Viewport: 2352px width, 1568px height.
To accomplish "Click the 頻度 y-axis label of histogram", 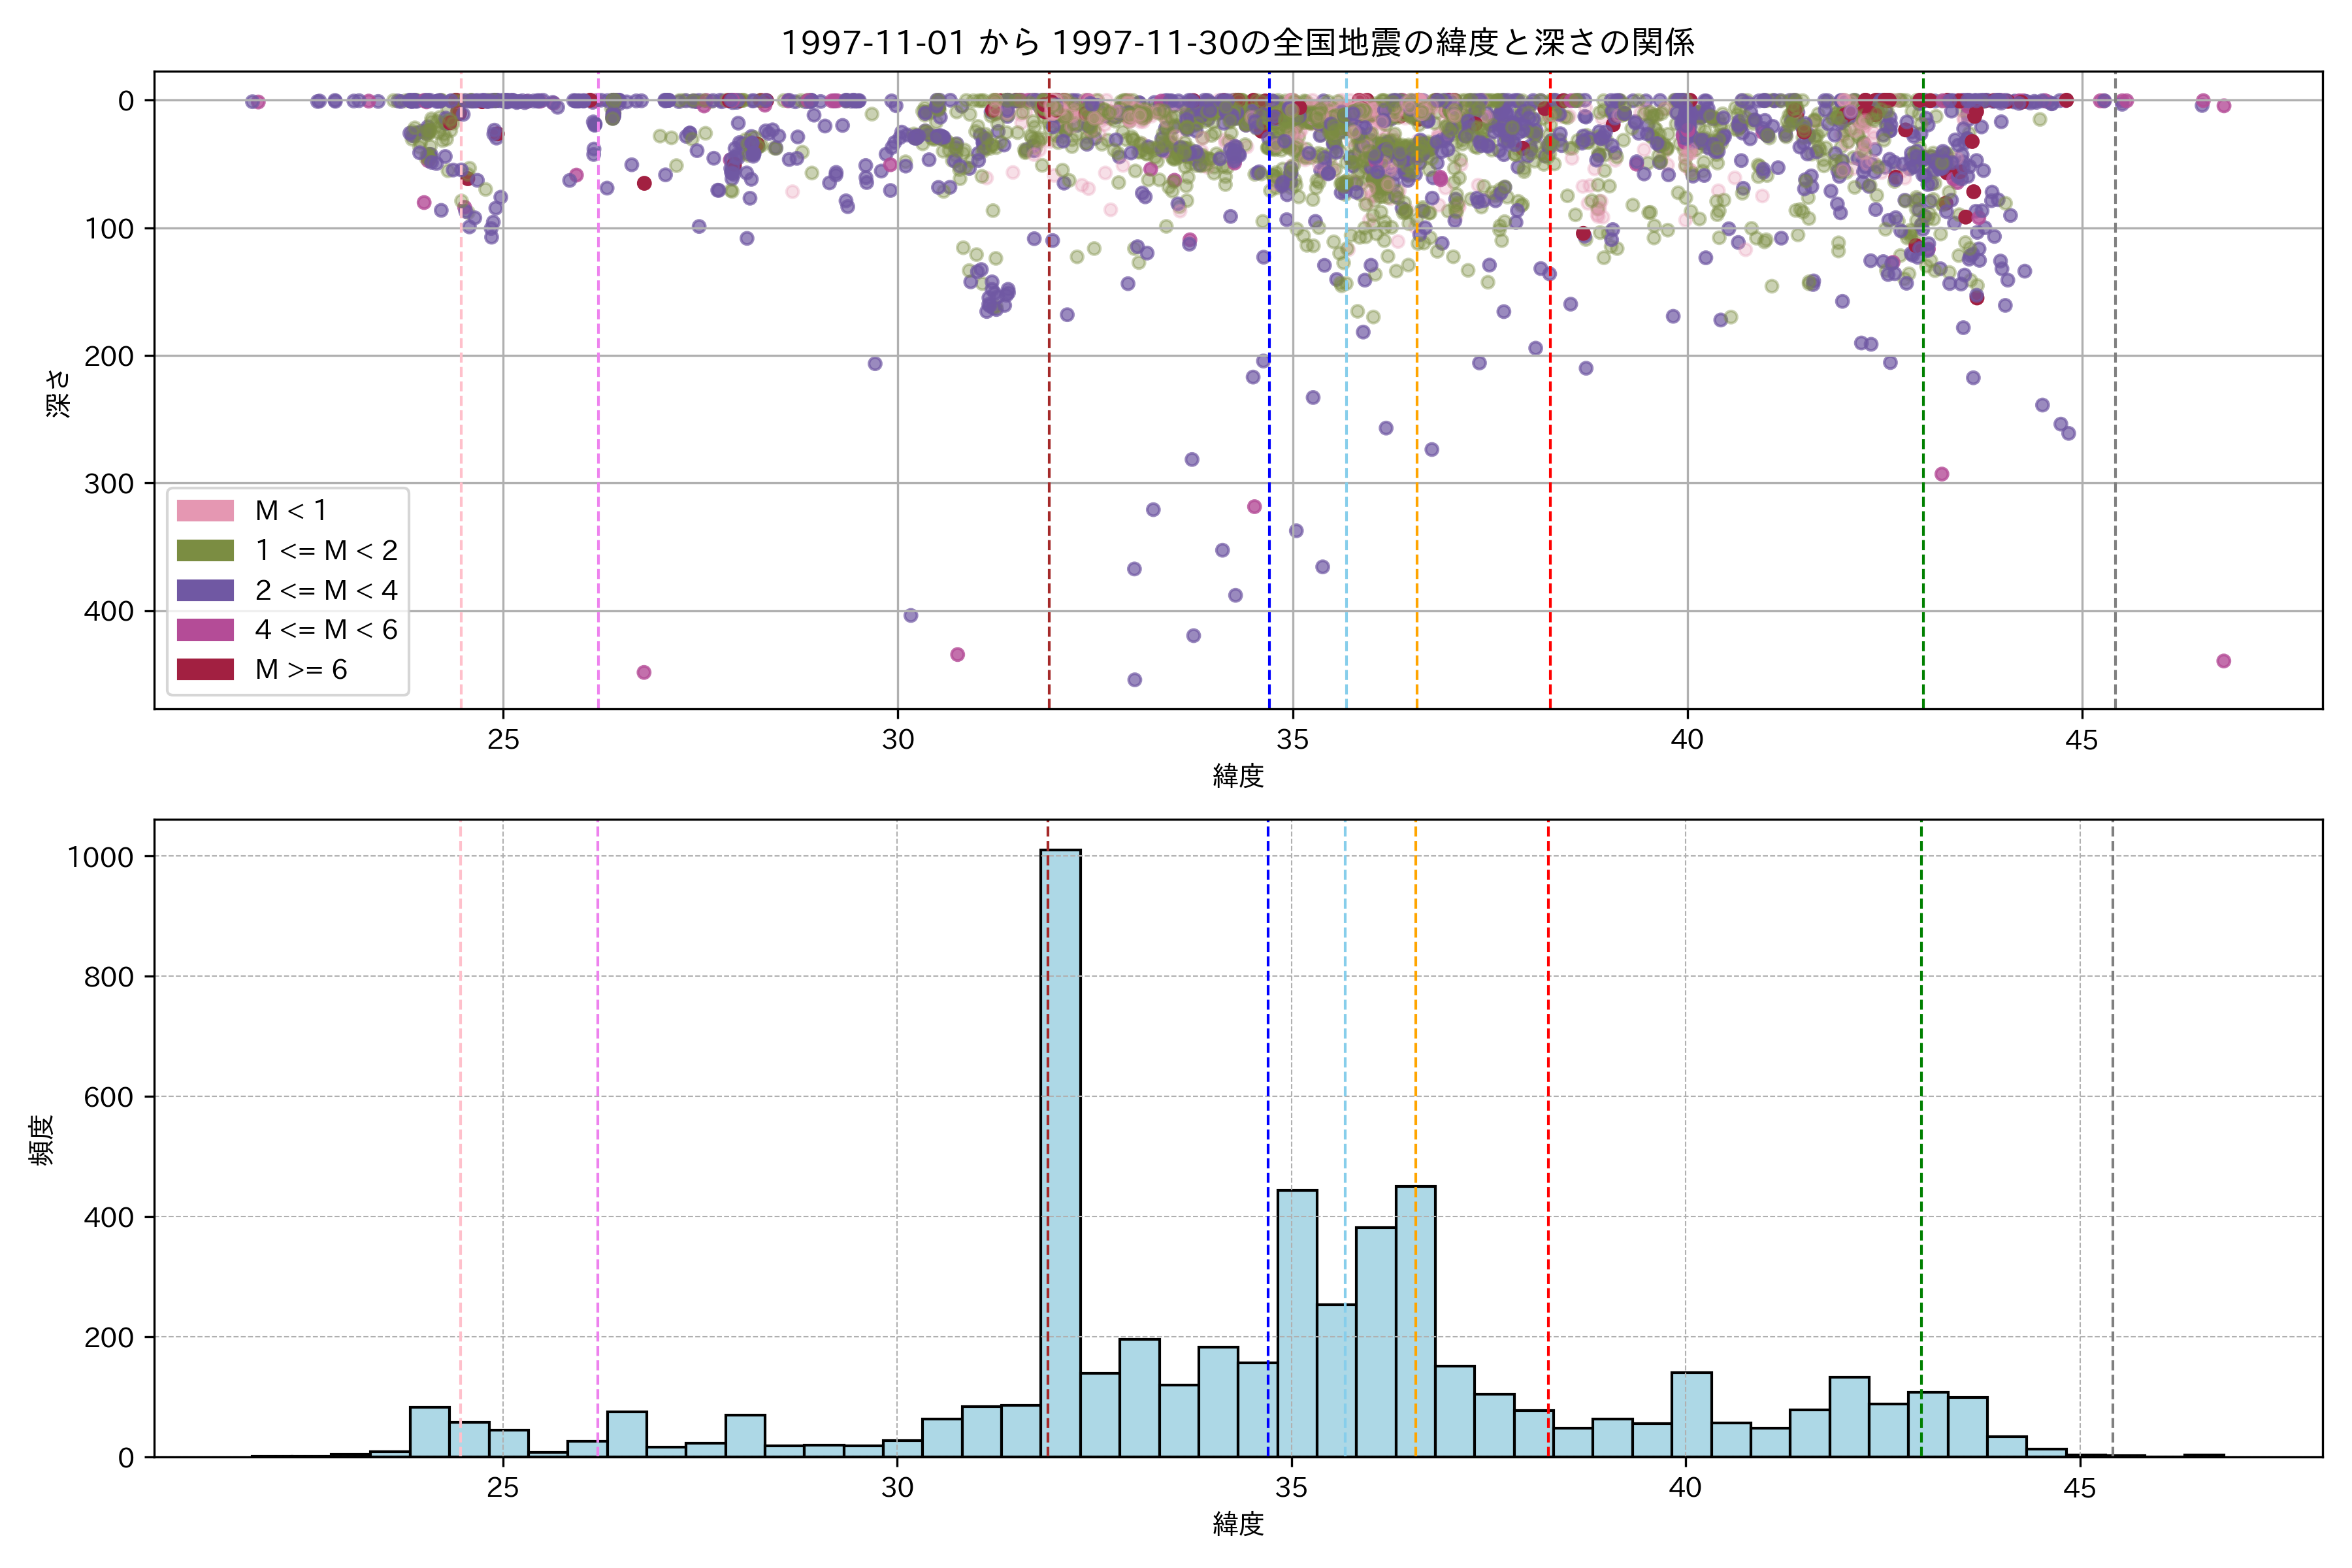I will click(42, 1140).
